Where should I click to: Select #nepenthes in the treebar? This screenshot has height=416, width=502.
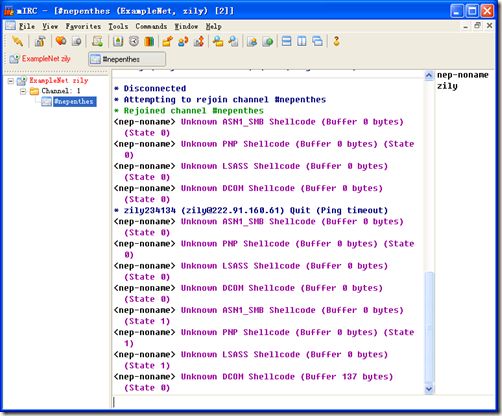[74, 101]
